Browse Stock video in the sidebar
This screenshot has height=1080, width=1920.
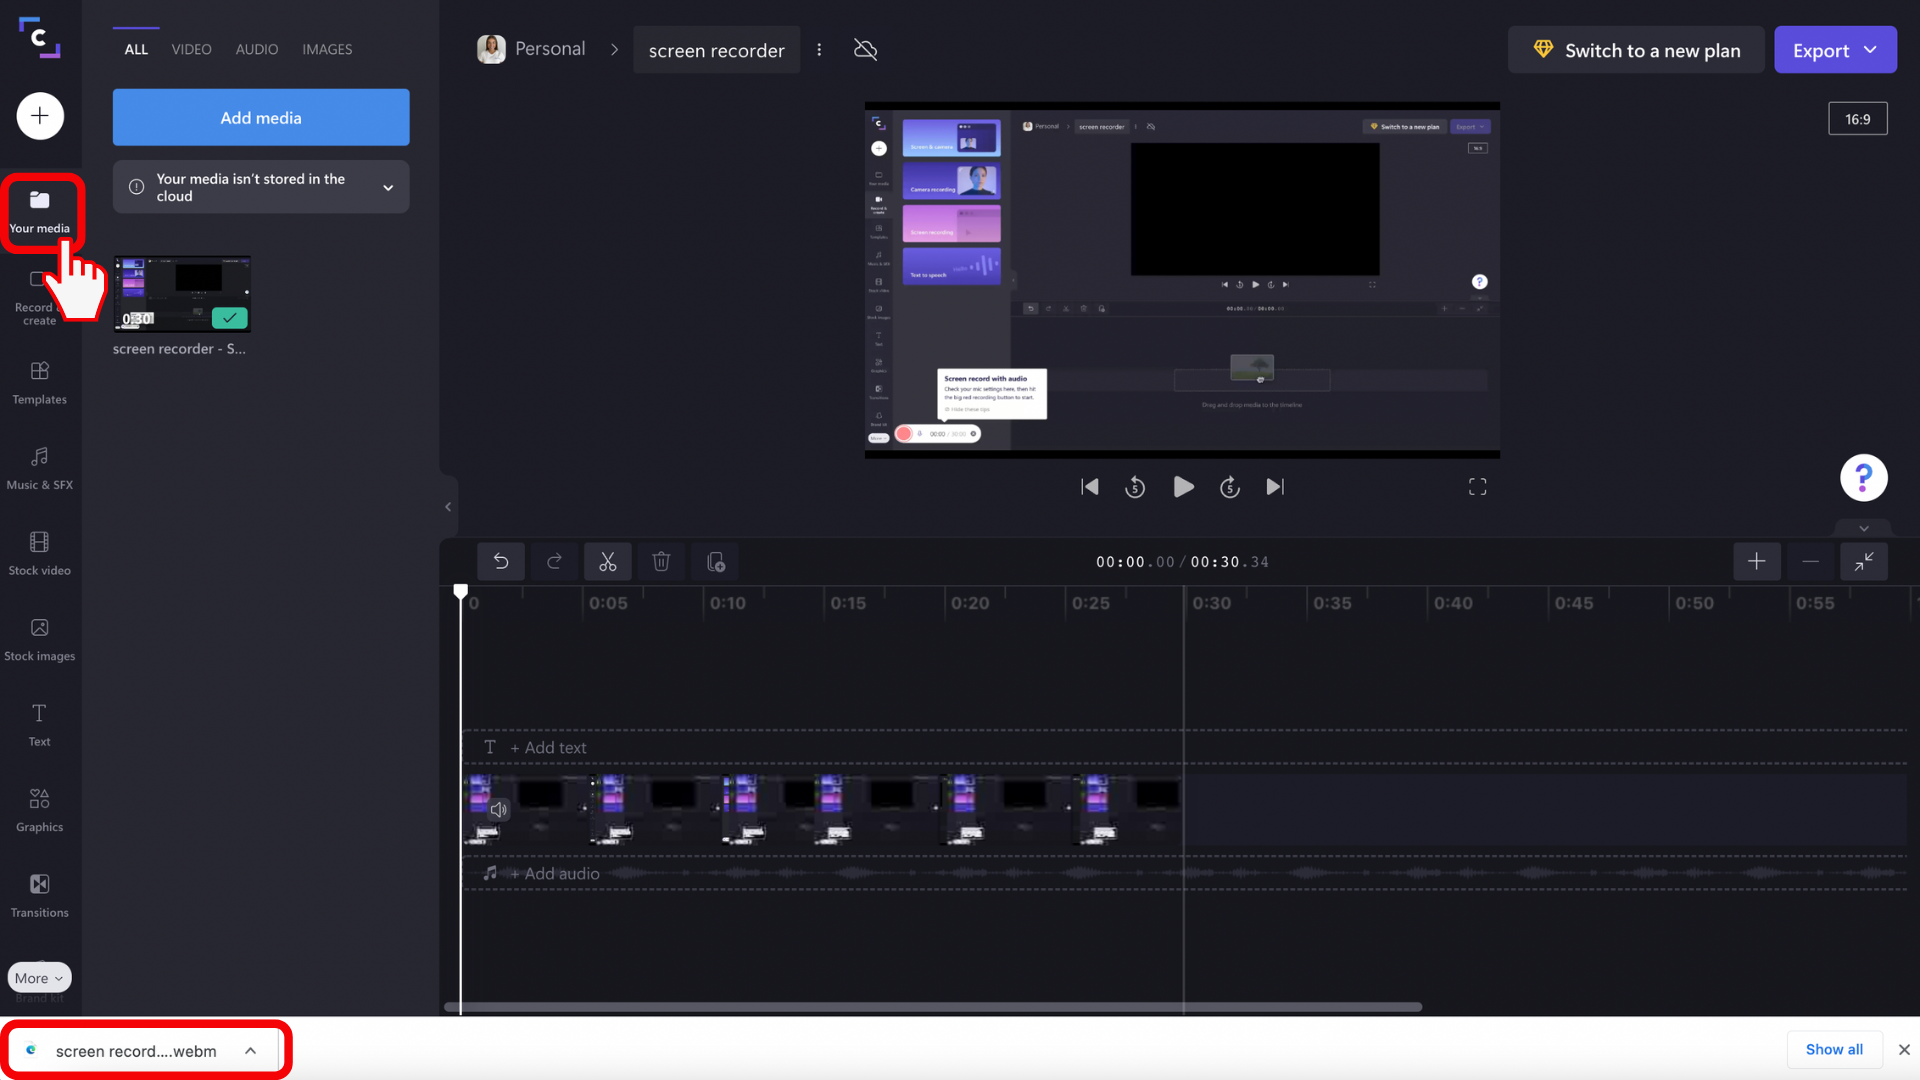tap(39, 553)
